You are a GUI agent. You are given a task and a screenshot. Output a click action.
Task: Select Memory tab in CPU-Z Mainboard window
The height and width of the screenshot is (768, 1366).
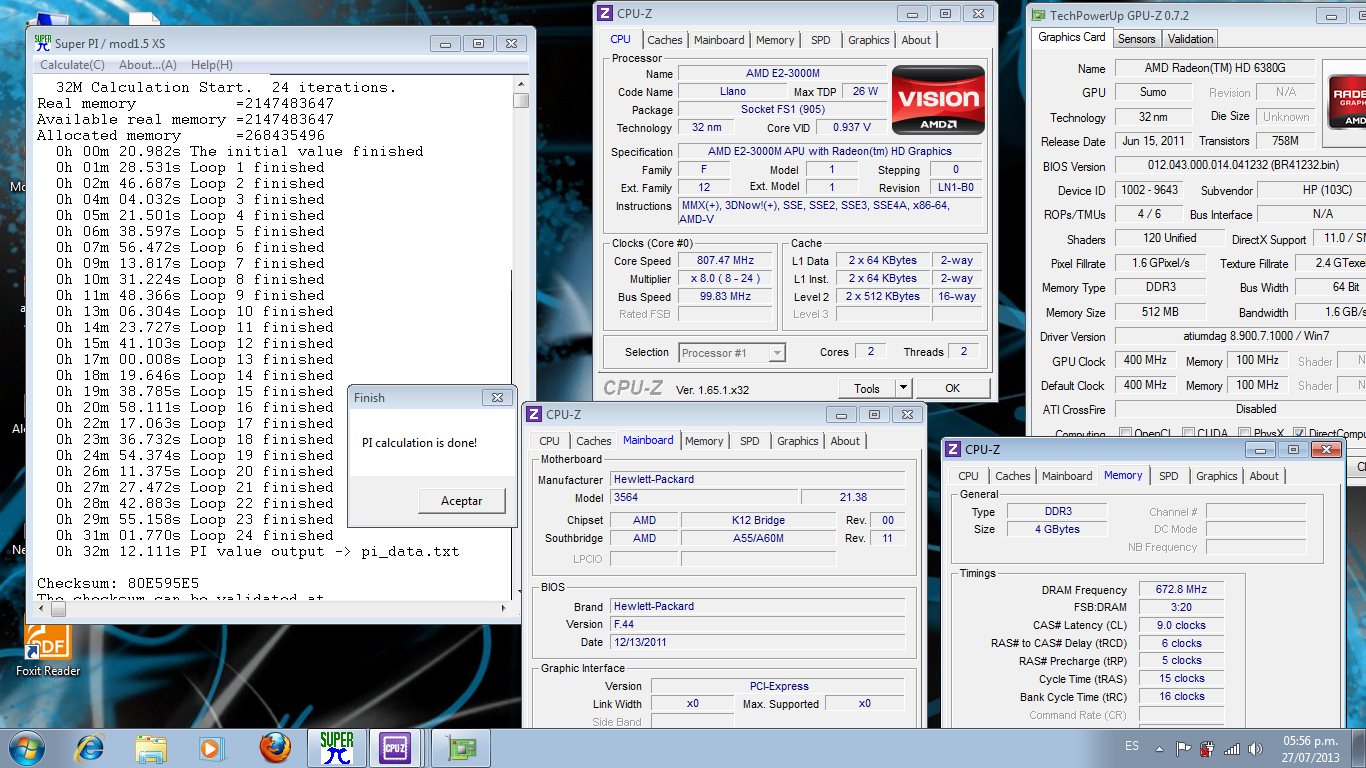tap(704, 441)
